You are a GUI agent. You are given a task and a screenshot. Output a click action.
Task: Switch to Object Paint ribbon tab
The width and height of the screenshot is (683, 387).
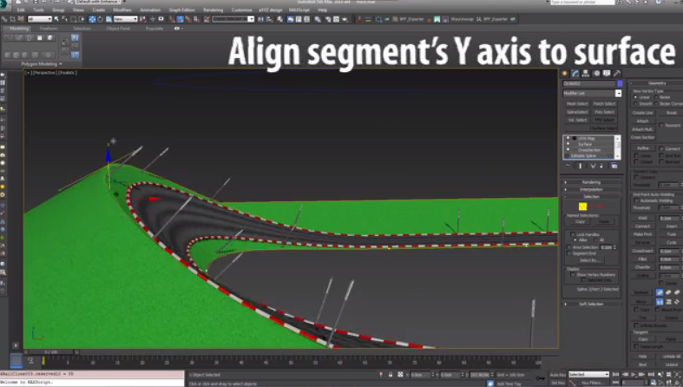[x=118, y=28]
